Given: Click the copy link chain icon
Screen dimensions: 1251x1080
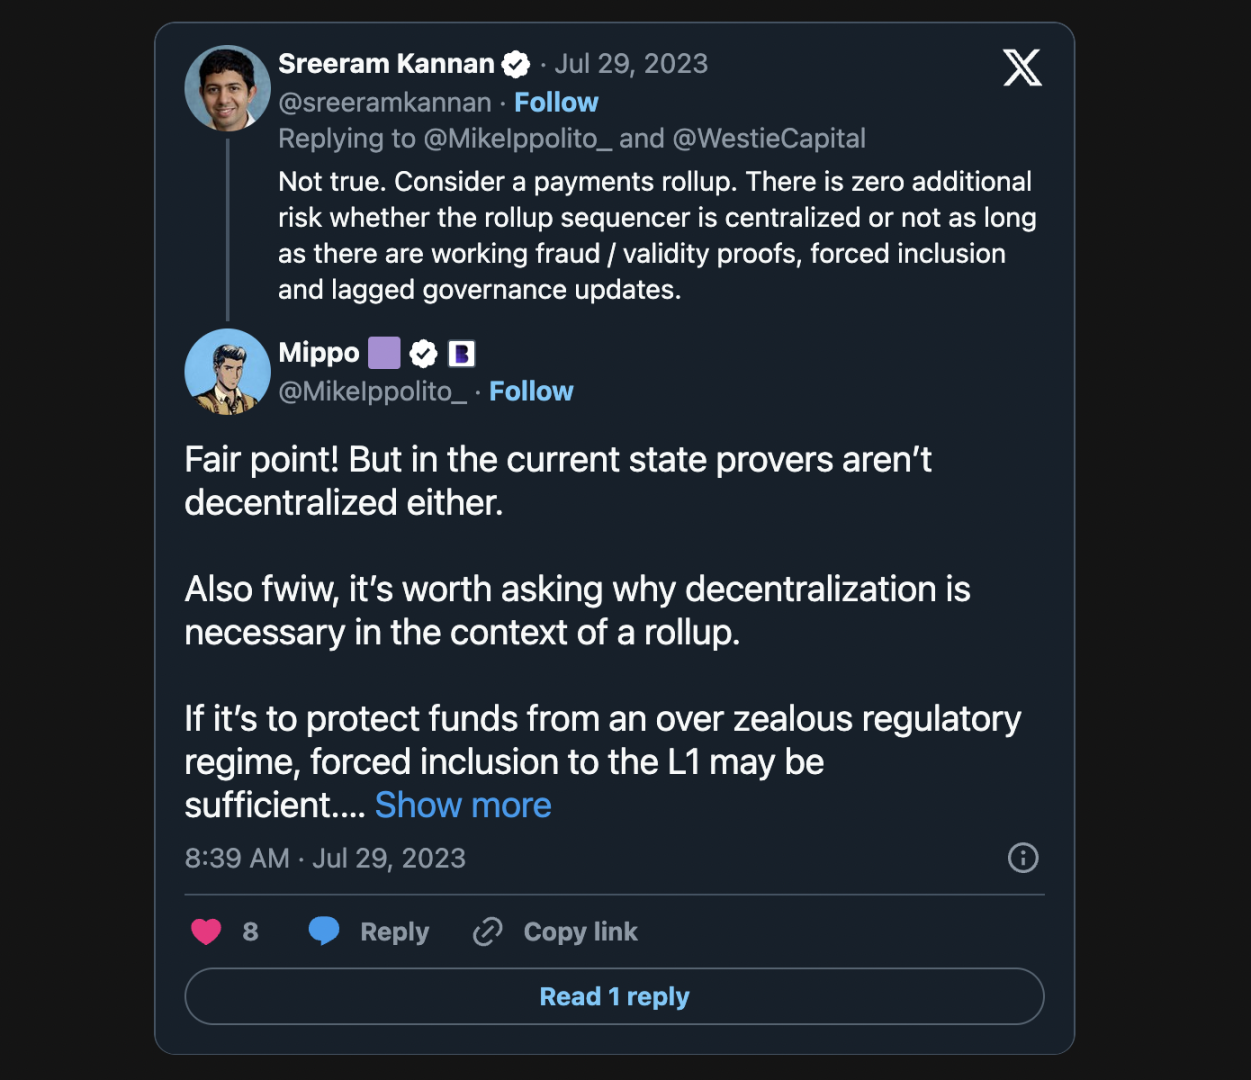Looking at the screenshot, I should (x=487, y=932).
